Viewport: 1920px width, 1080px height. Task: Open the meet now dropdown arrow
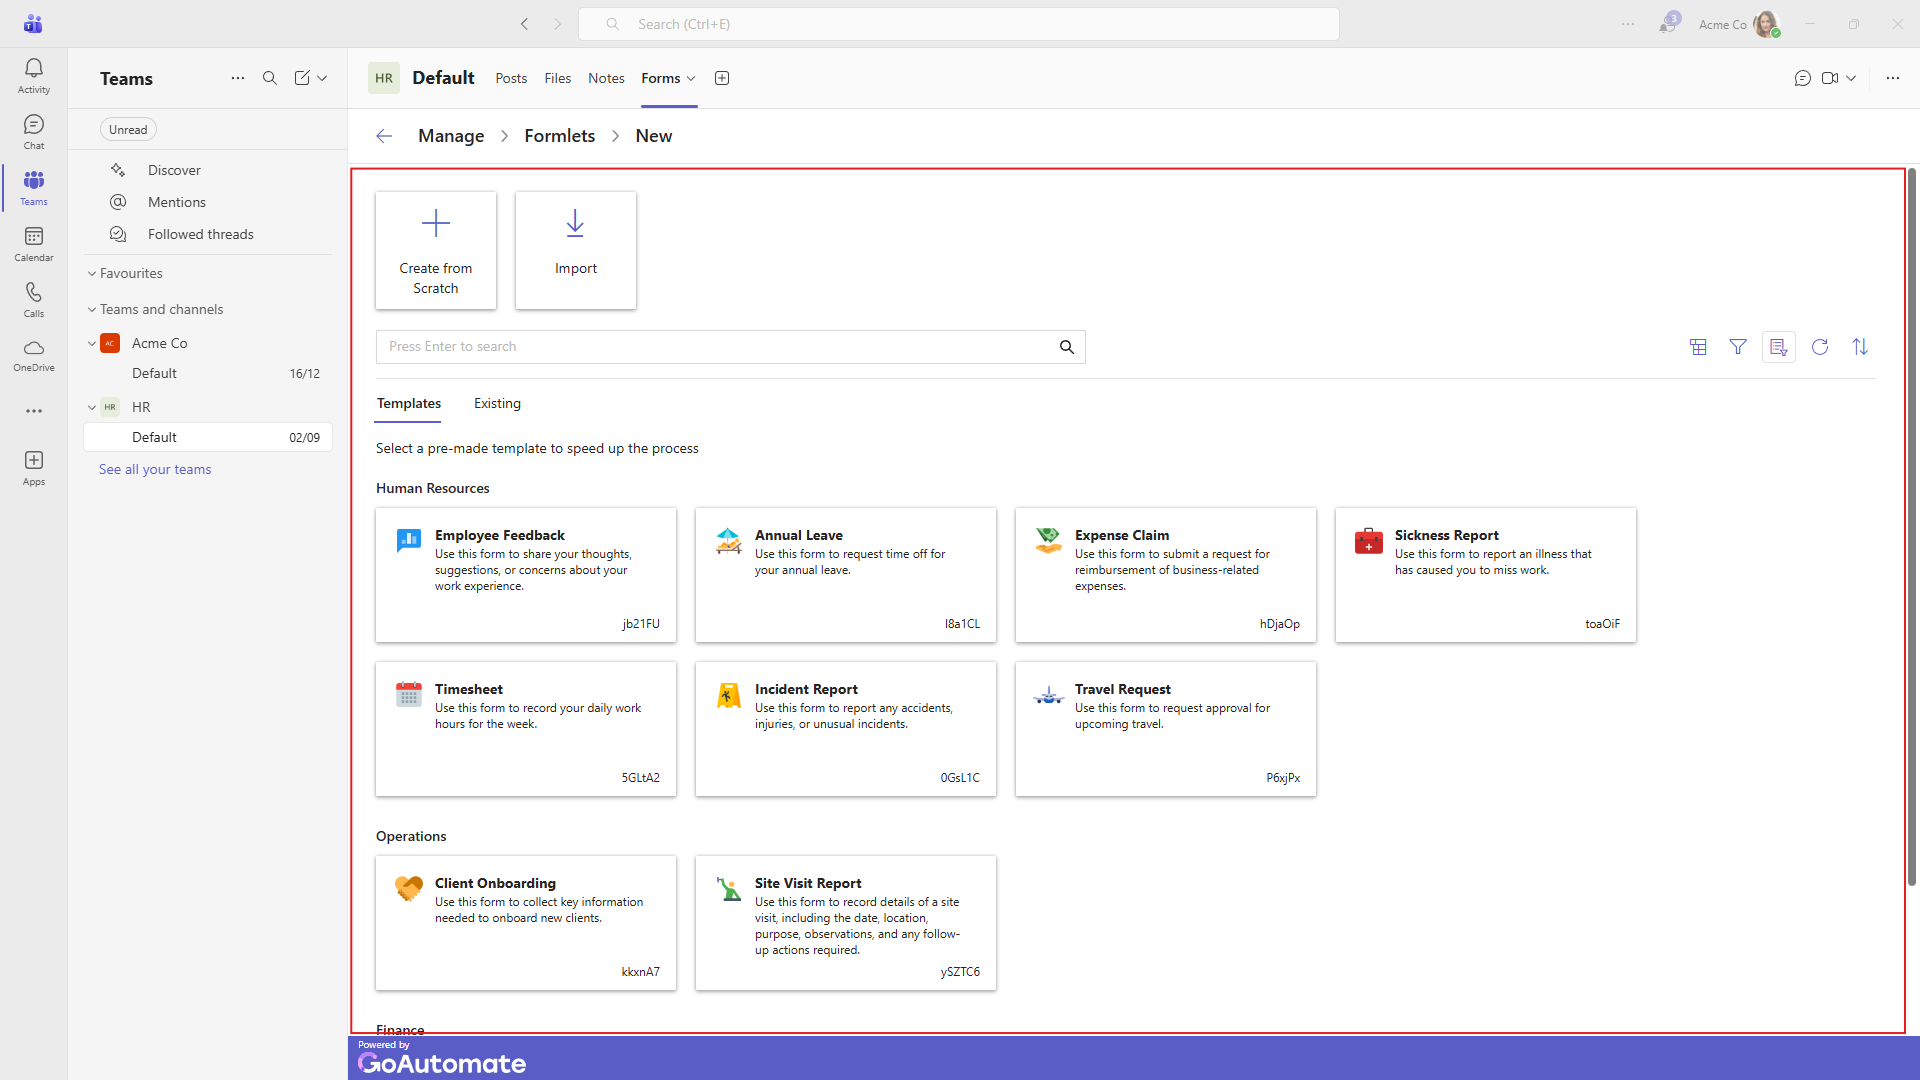click(x=1852, y=78)
